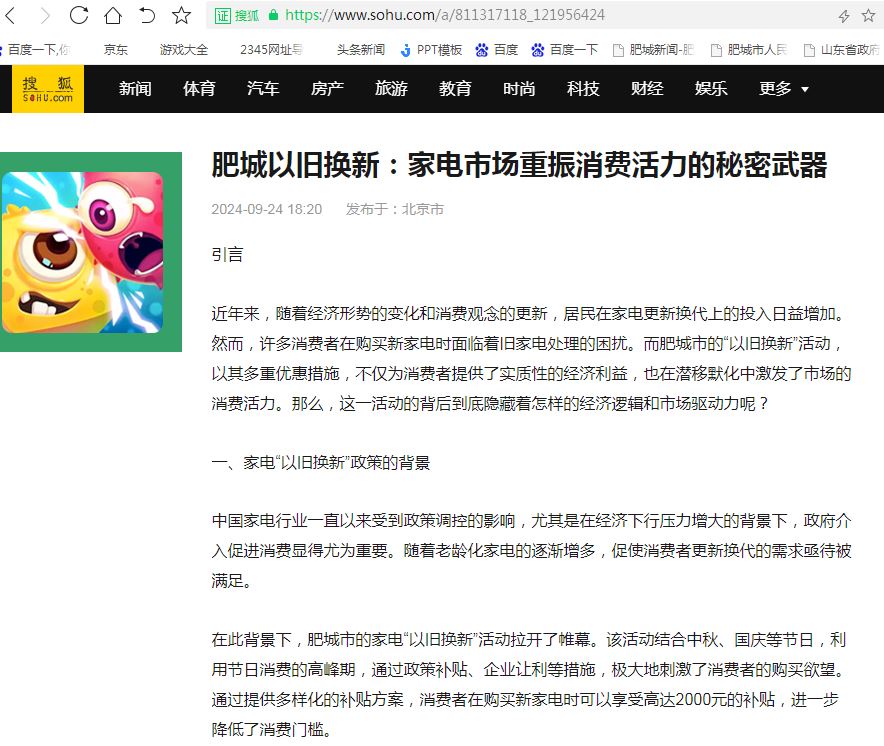Click the 发布于：北京市 location text

coord(395,209)
